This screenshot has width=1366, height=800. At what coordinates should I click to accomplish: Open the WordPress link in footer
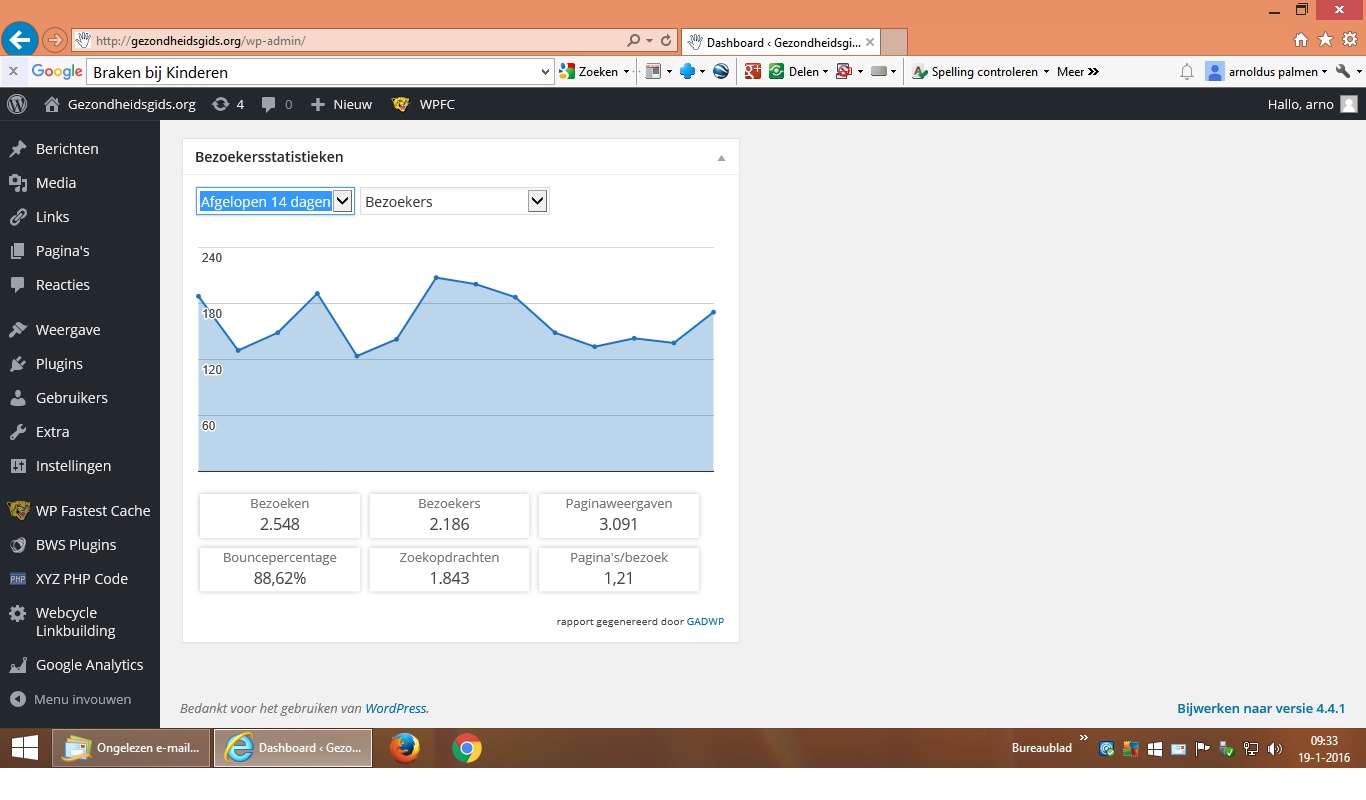pyautogui.click(x=395, y=708)
